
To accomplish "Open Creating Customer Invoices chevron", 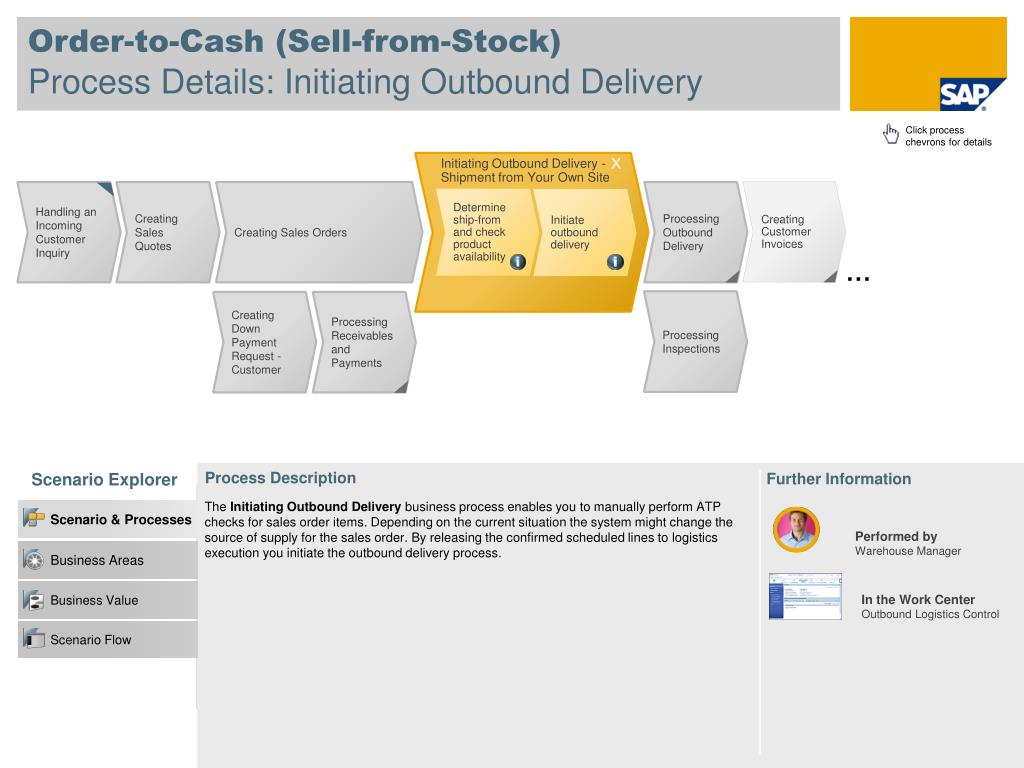I will coord(793,232).
